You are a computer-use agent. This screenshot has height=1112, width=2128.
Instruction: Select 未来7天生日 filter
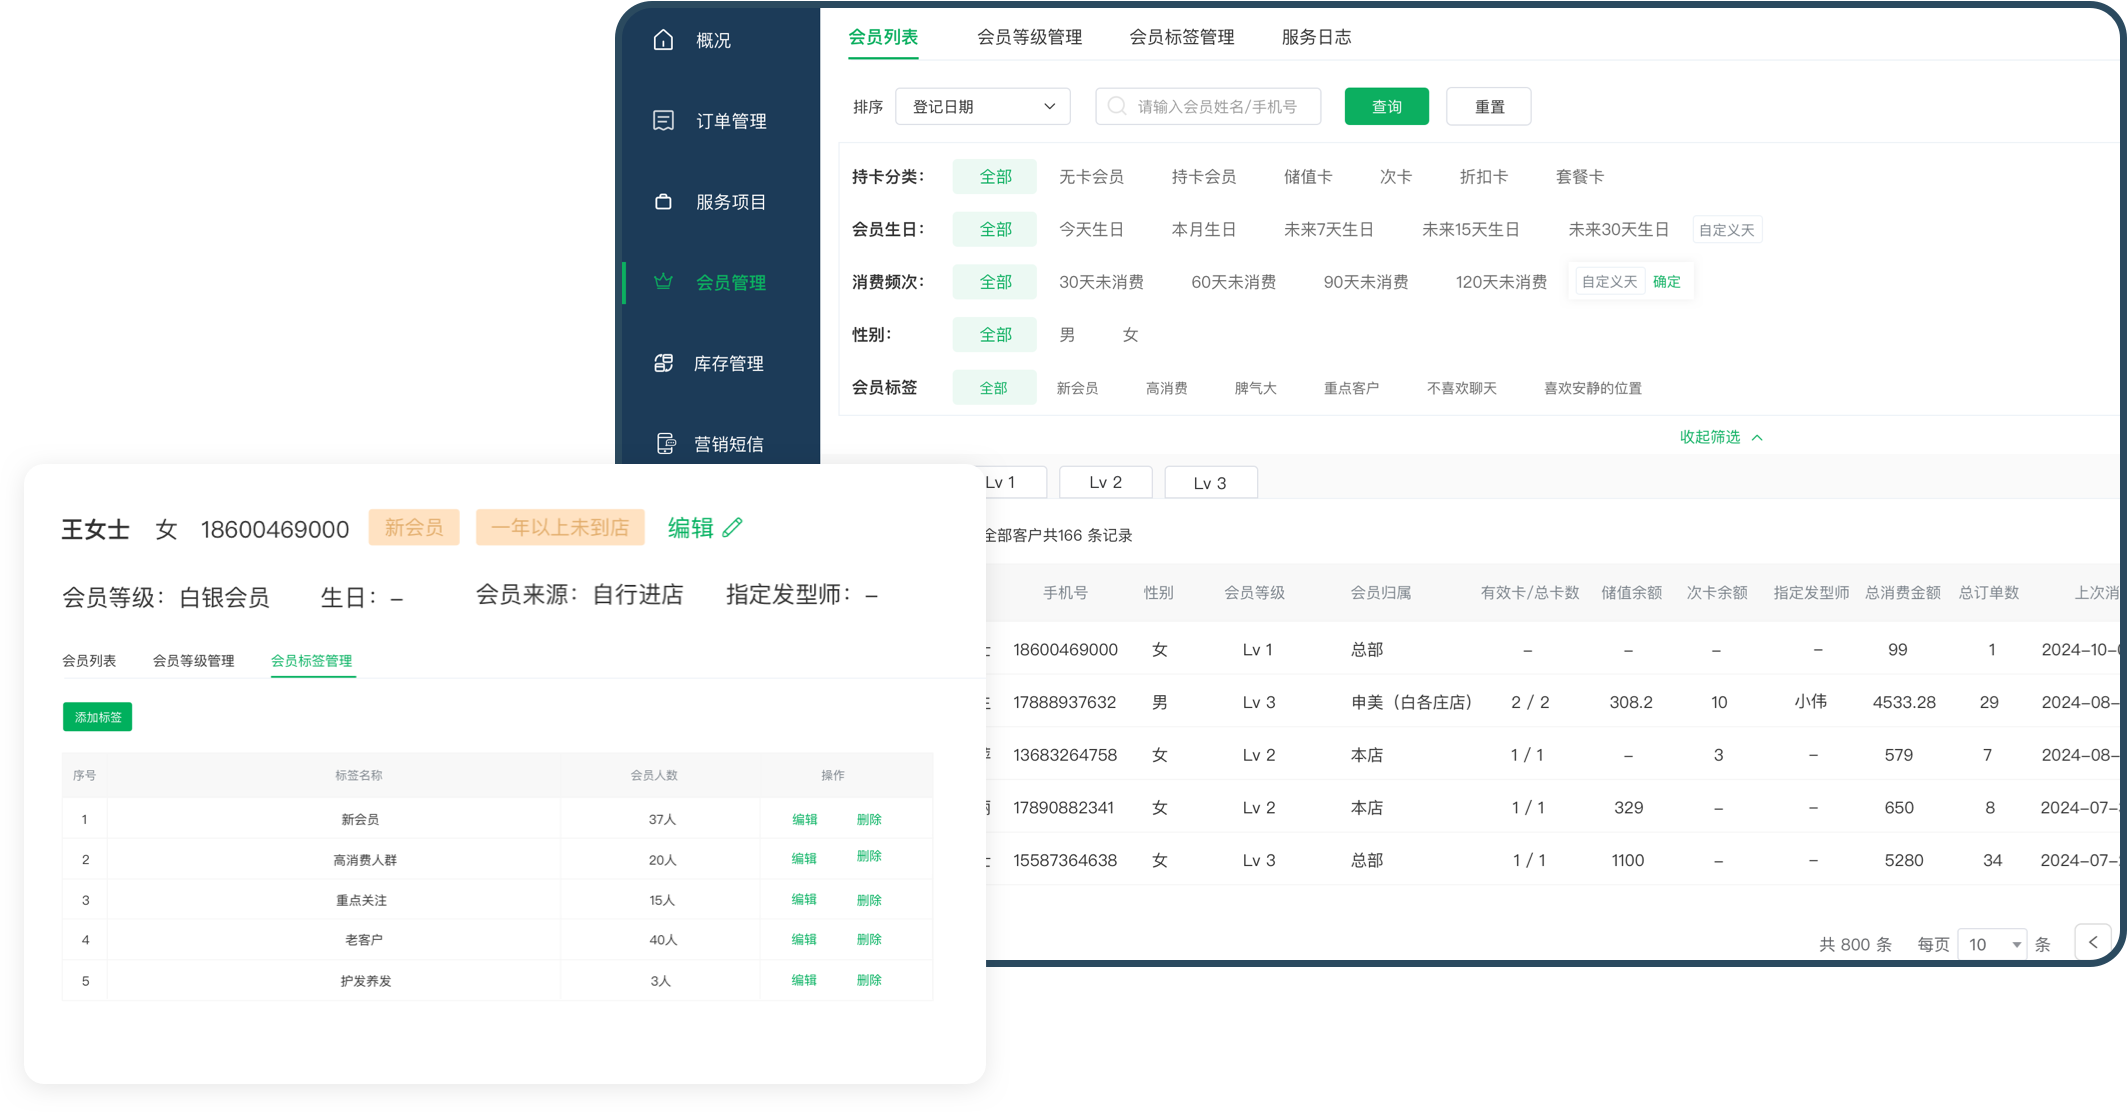click(x=1328, y=230)
